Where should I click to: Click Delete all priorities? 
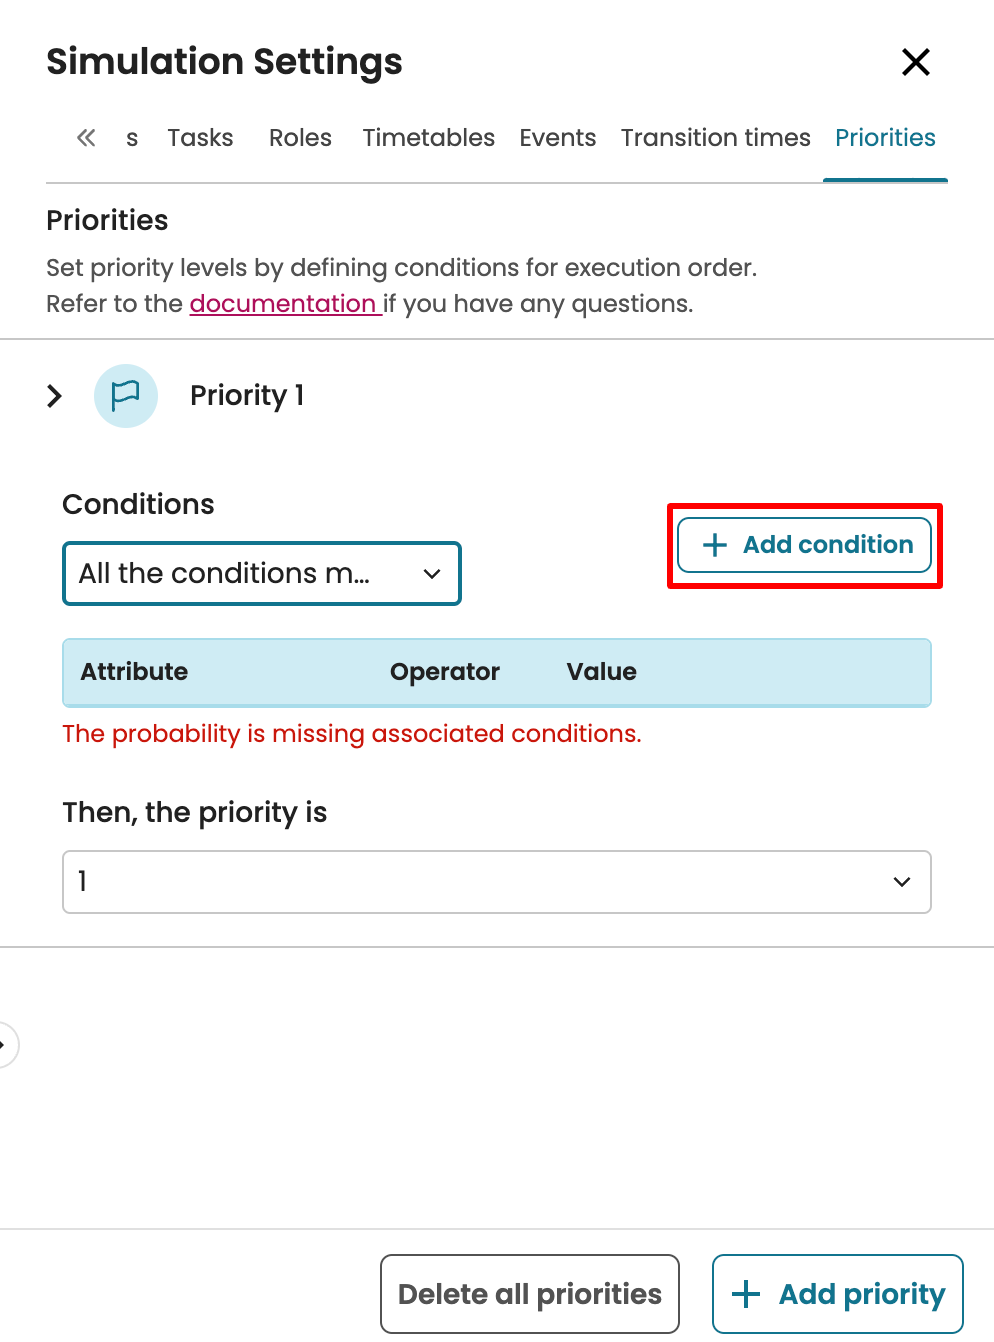tap(530, 1294)
